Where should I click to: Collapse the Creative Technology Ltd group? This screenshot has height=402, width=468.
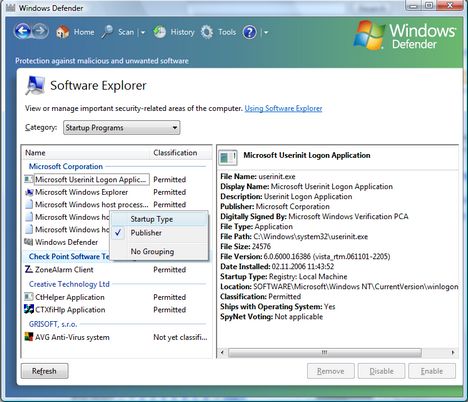pos(69,284)
